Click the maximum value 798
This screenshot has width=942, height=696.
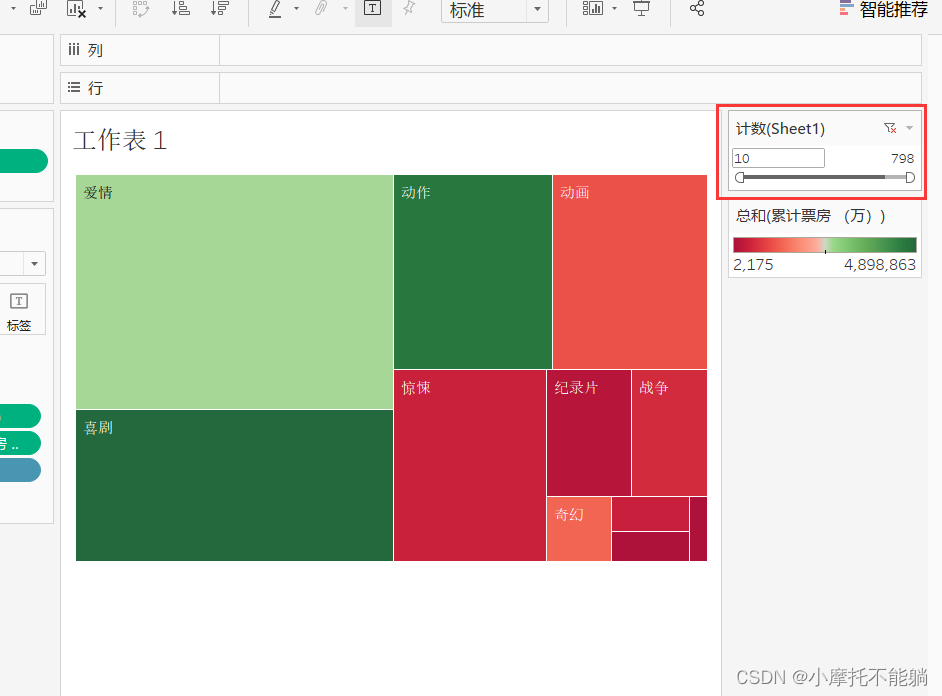(x=902, y=159)
